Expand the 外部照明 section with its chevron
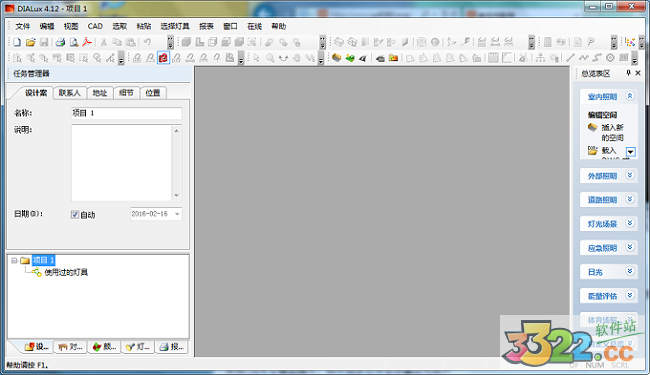The image size is (650, 375). 630,175
